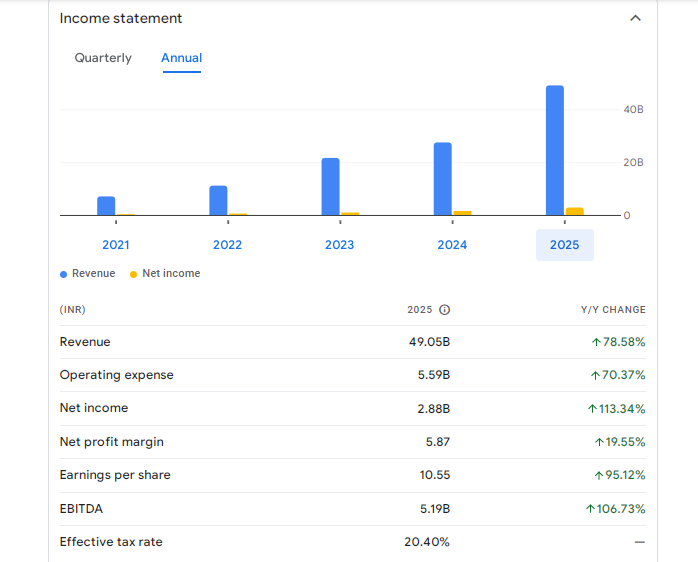
Task: Click the 49.05B revenue value
Action: click(430, 342)
